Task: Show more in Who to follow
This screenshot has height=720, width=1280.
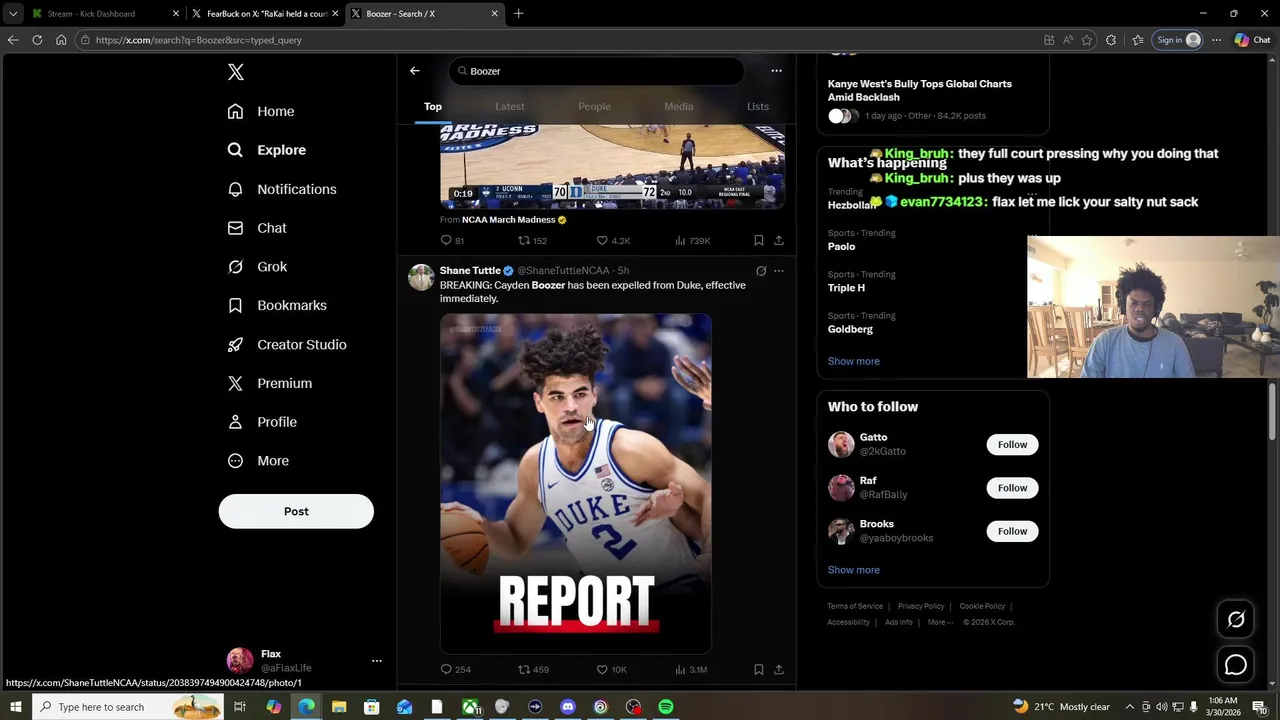Action: point(853,570)
